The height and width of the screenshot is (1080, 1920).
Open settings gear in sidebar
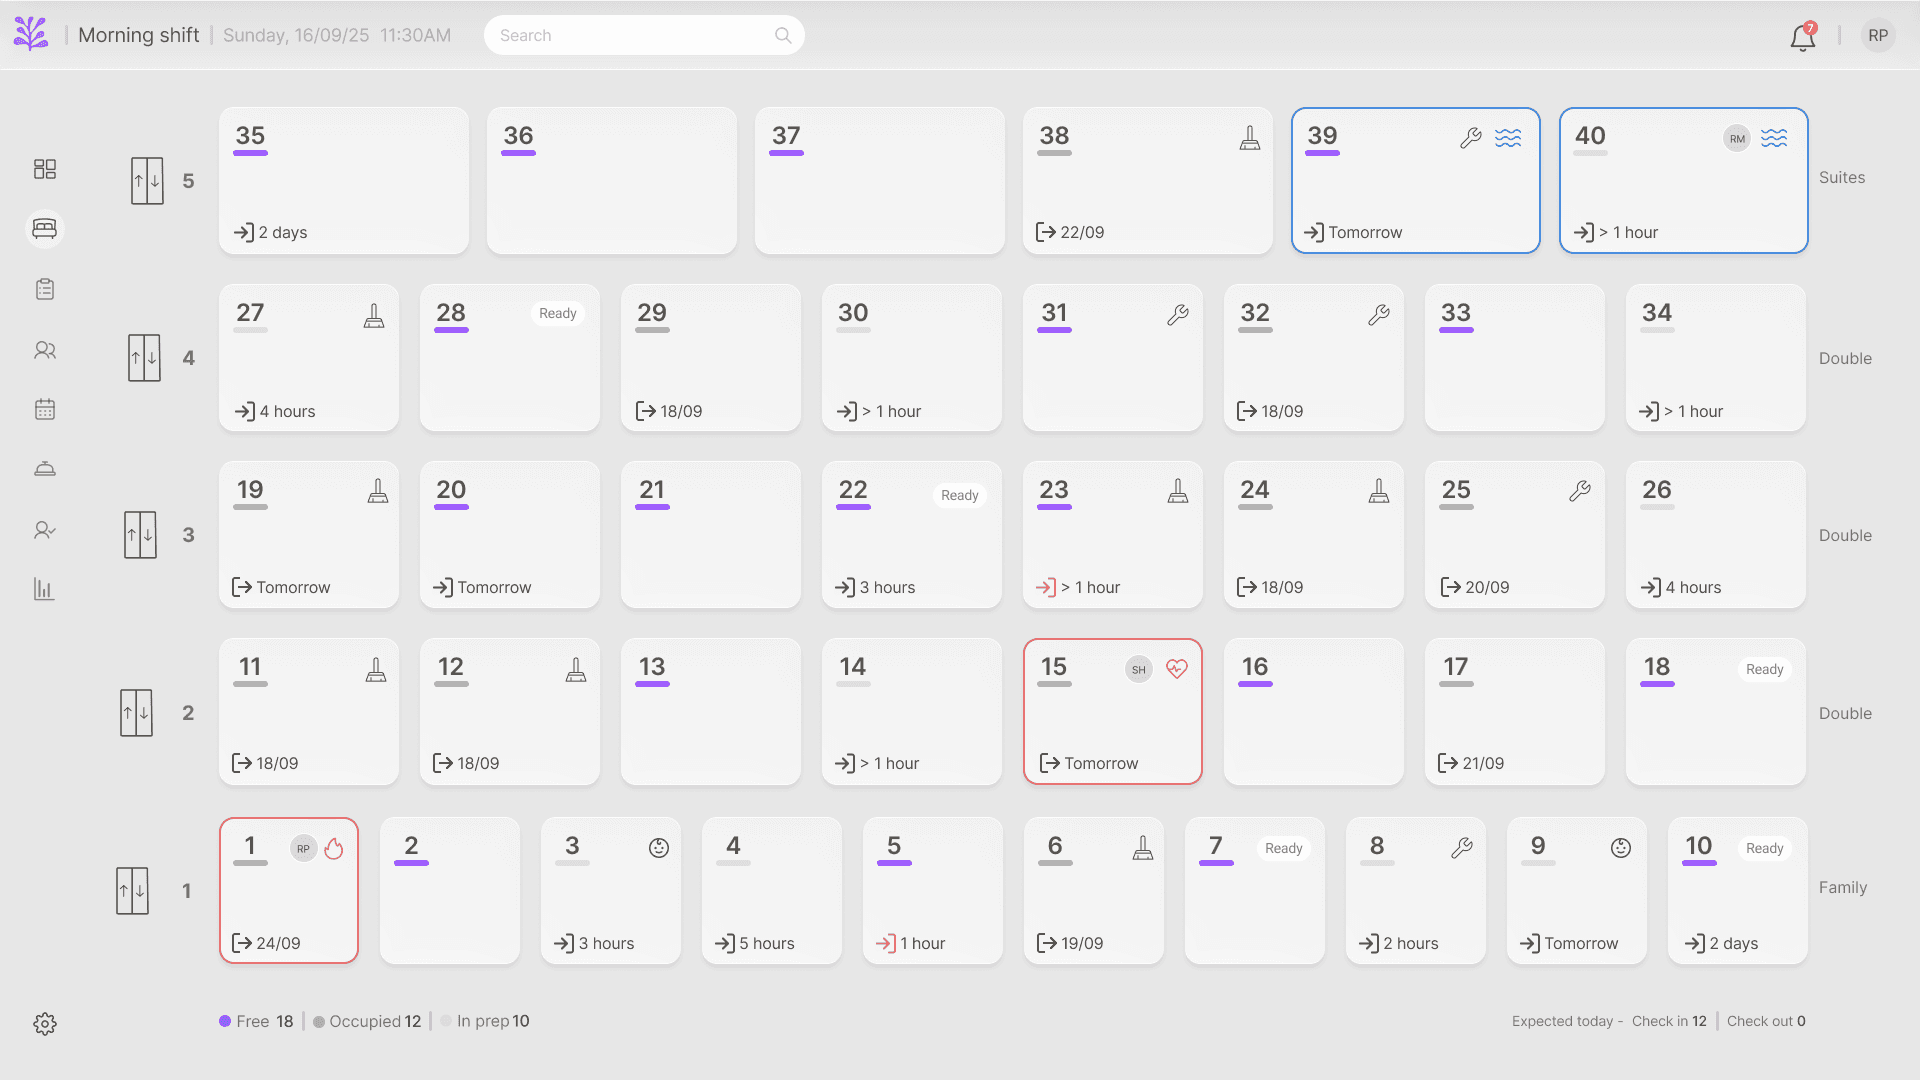(x=45, y=1024)
